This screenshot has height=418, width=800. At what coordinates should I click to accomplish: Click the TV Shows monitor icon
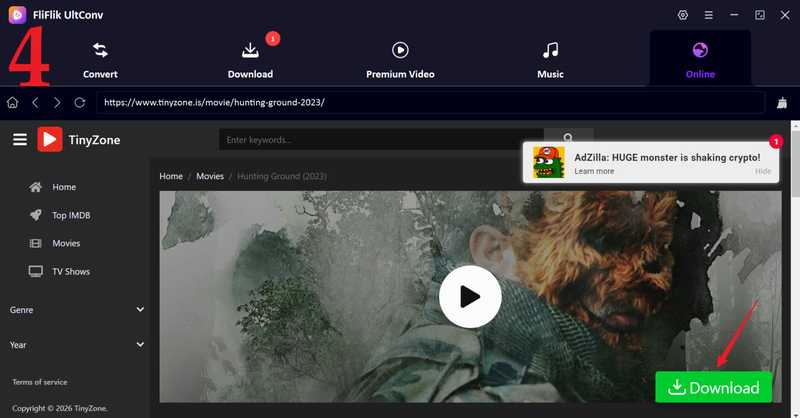point(36,272)
